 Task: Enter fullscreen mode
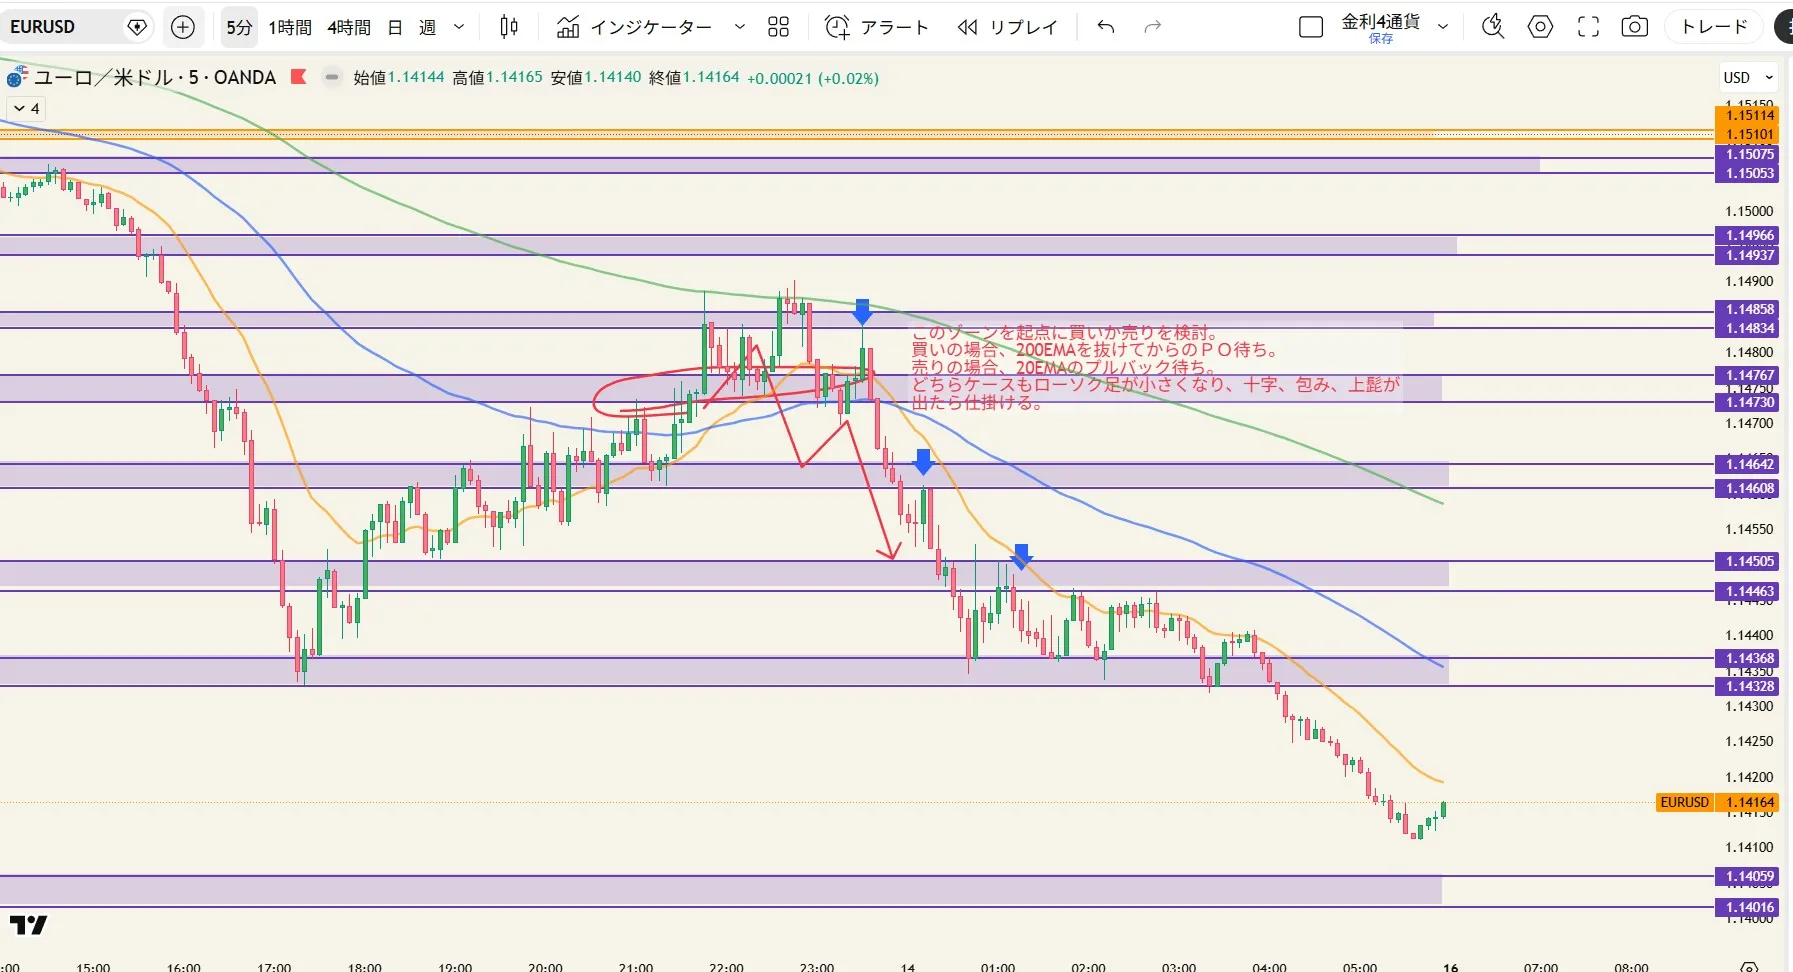[1588, 27]
